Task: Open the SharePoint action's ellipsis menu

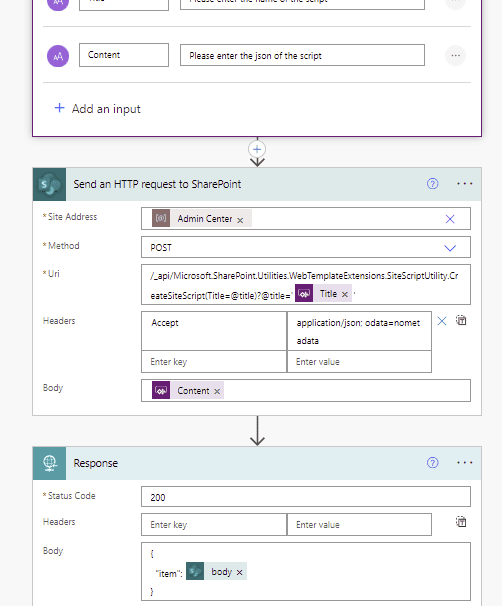Action: click(465, 184)
